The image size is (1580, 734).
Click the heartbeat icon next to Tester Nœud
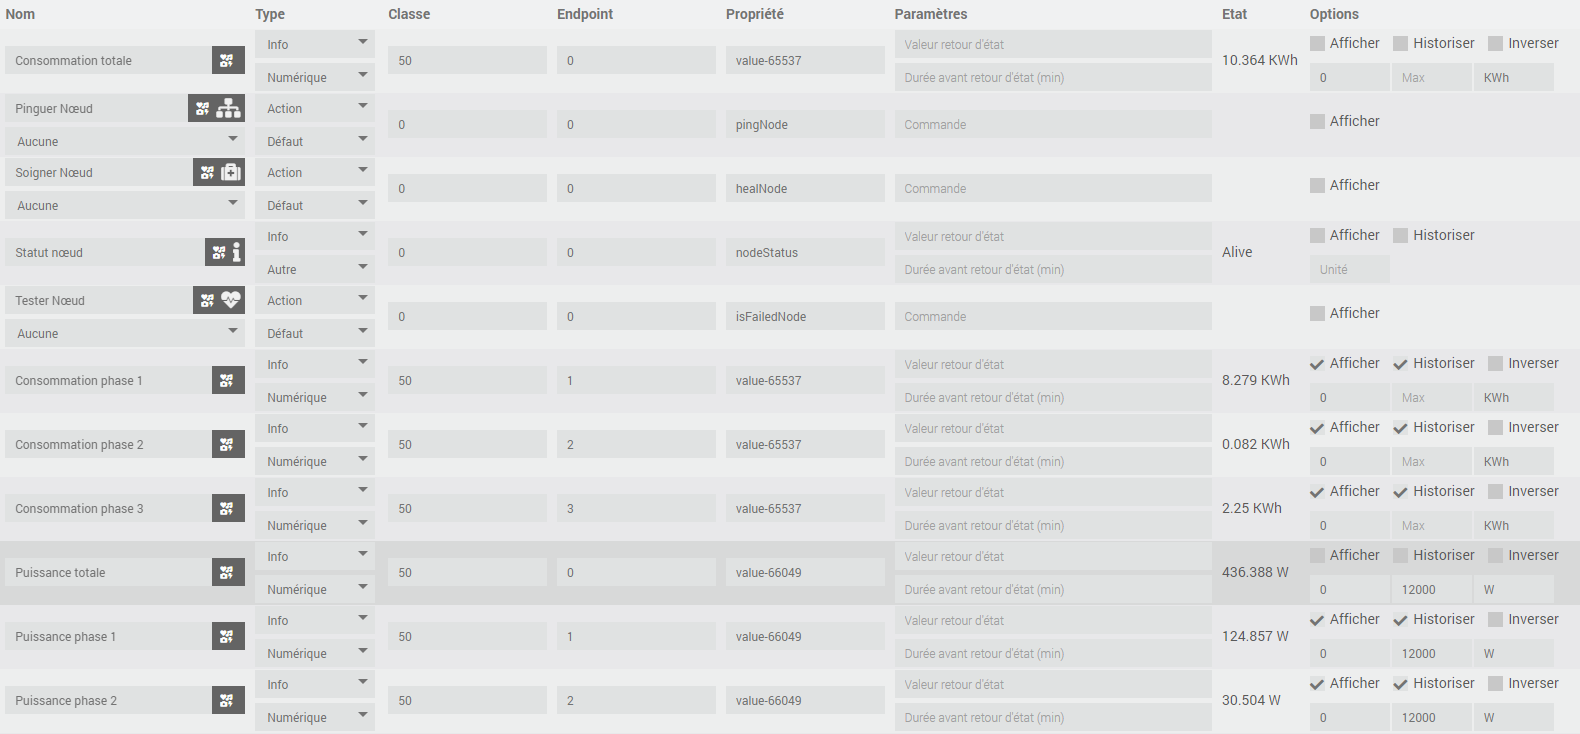[231, 300]
